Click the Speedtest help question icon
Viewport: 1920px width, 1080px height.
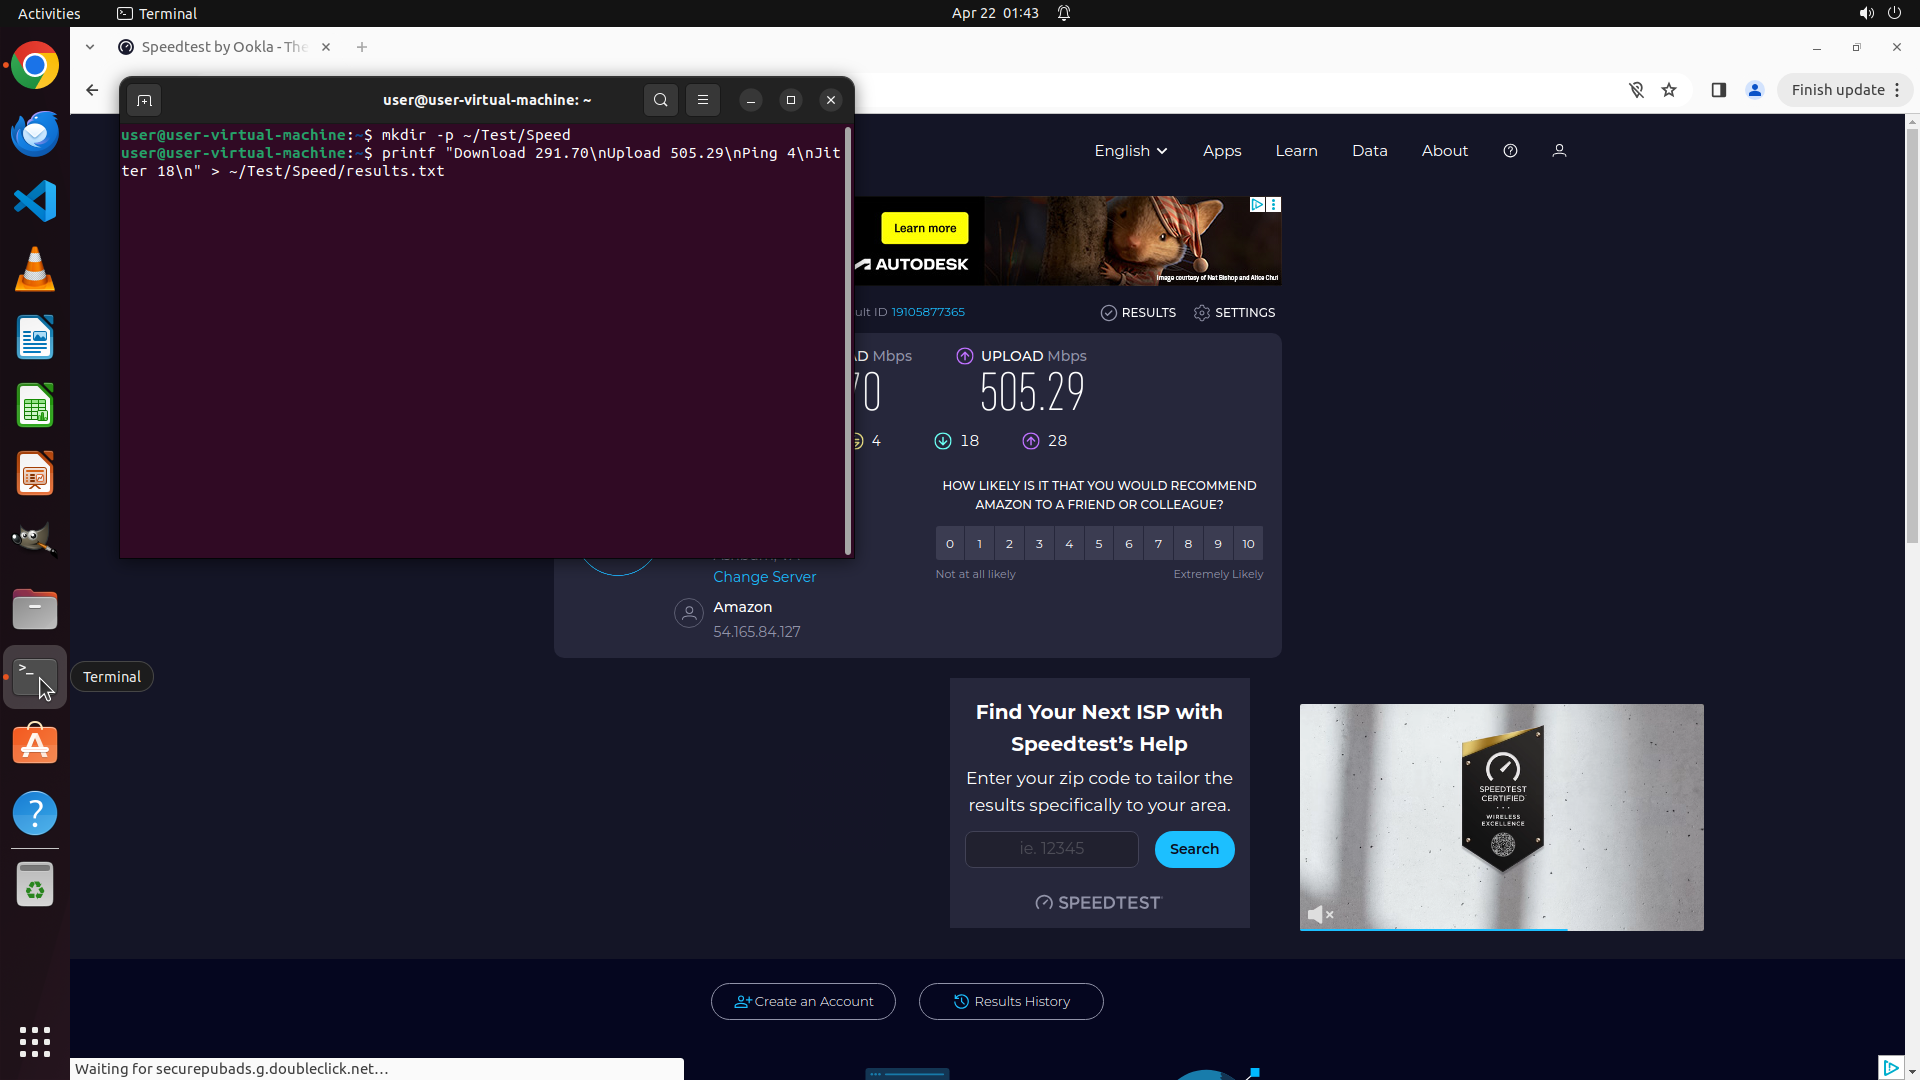click(1510, 151)
